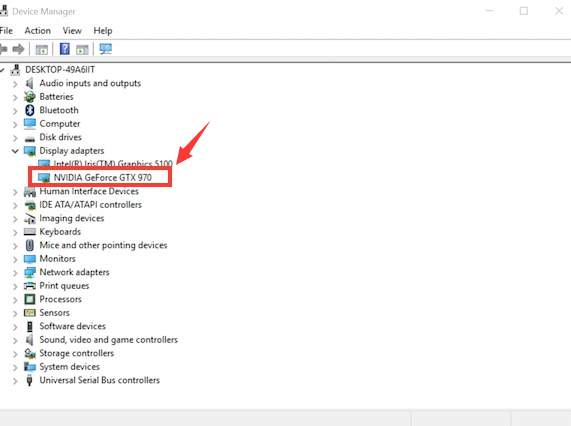This screenshot has width=571, height=426.
Task: Expand the Disk drives chevron
Action: tap(15, 138)
